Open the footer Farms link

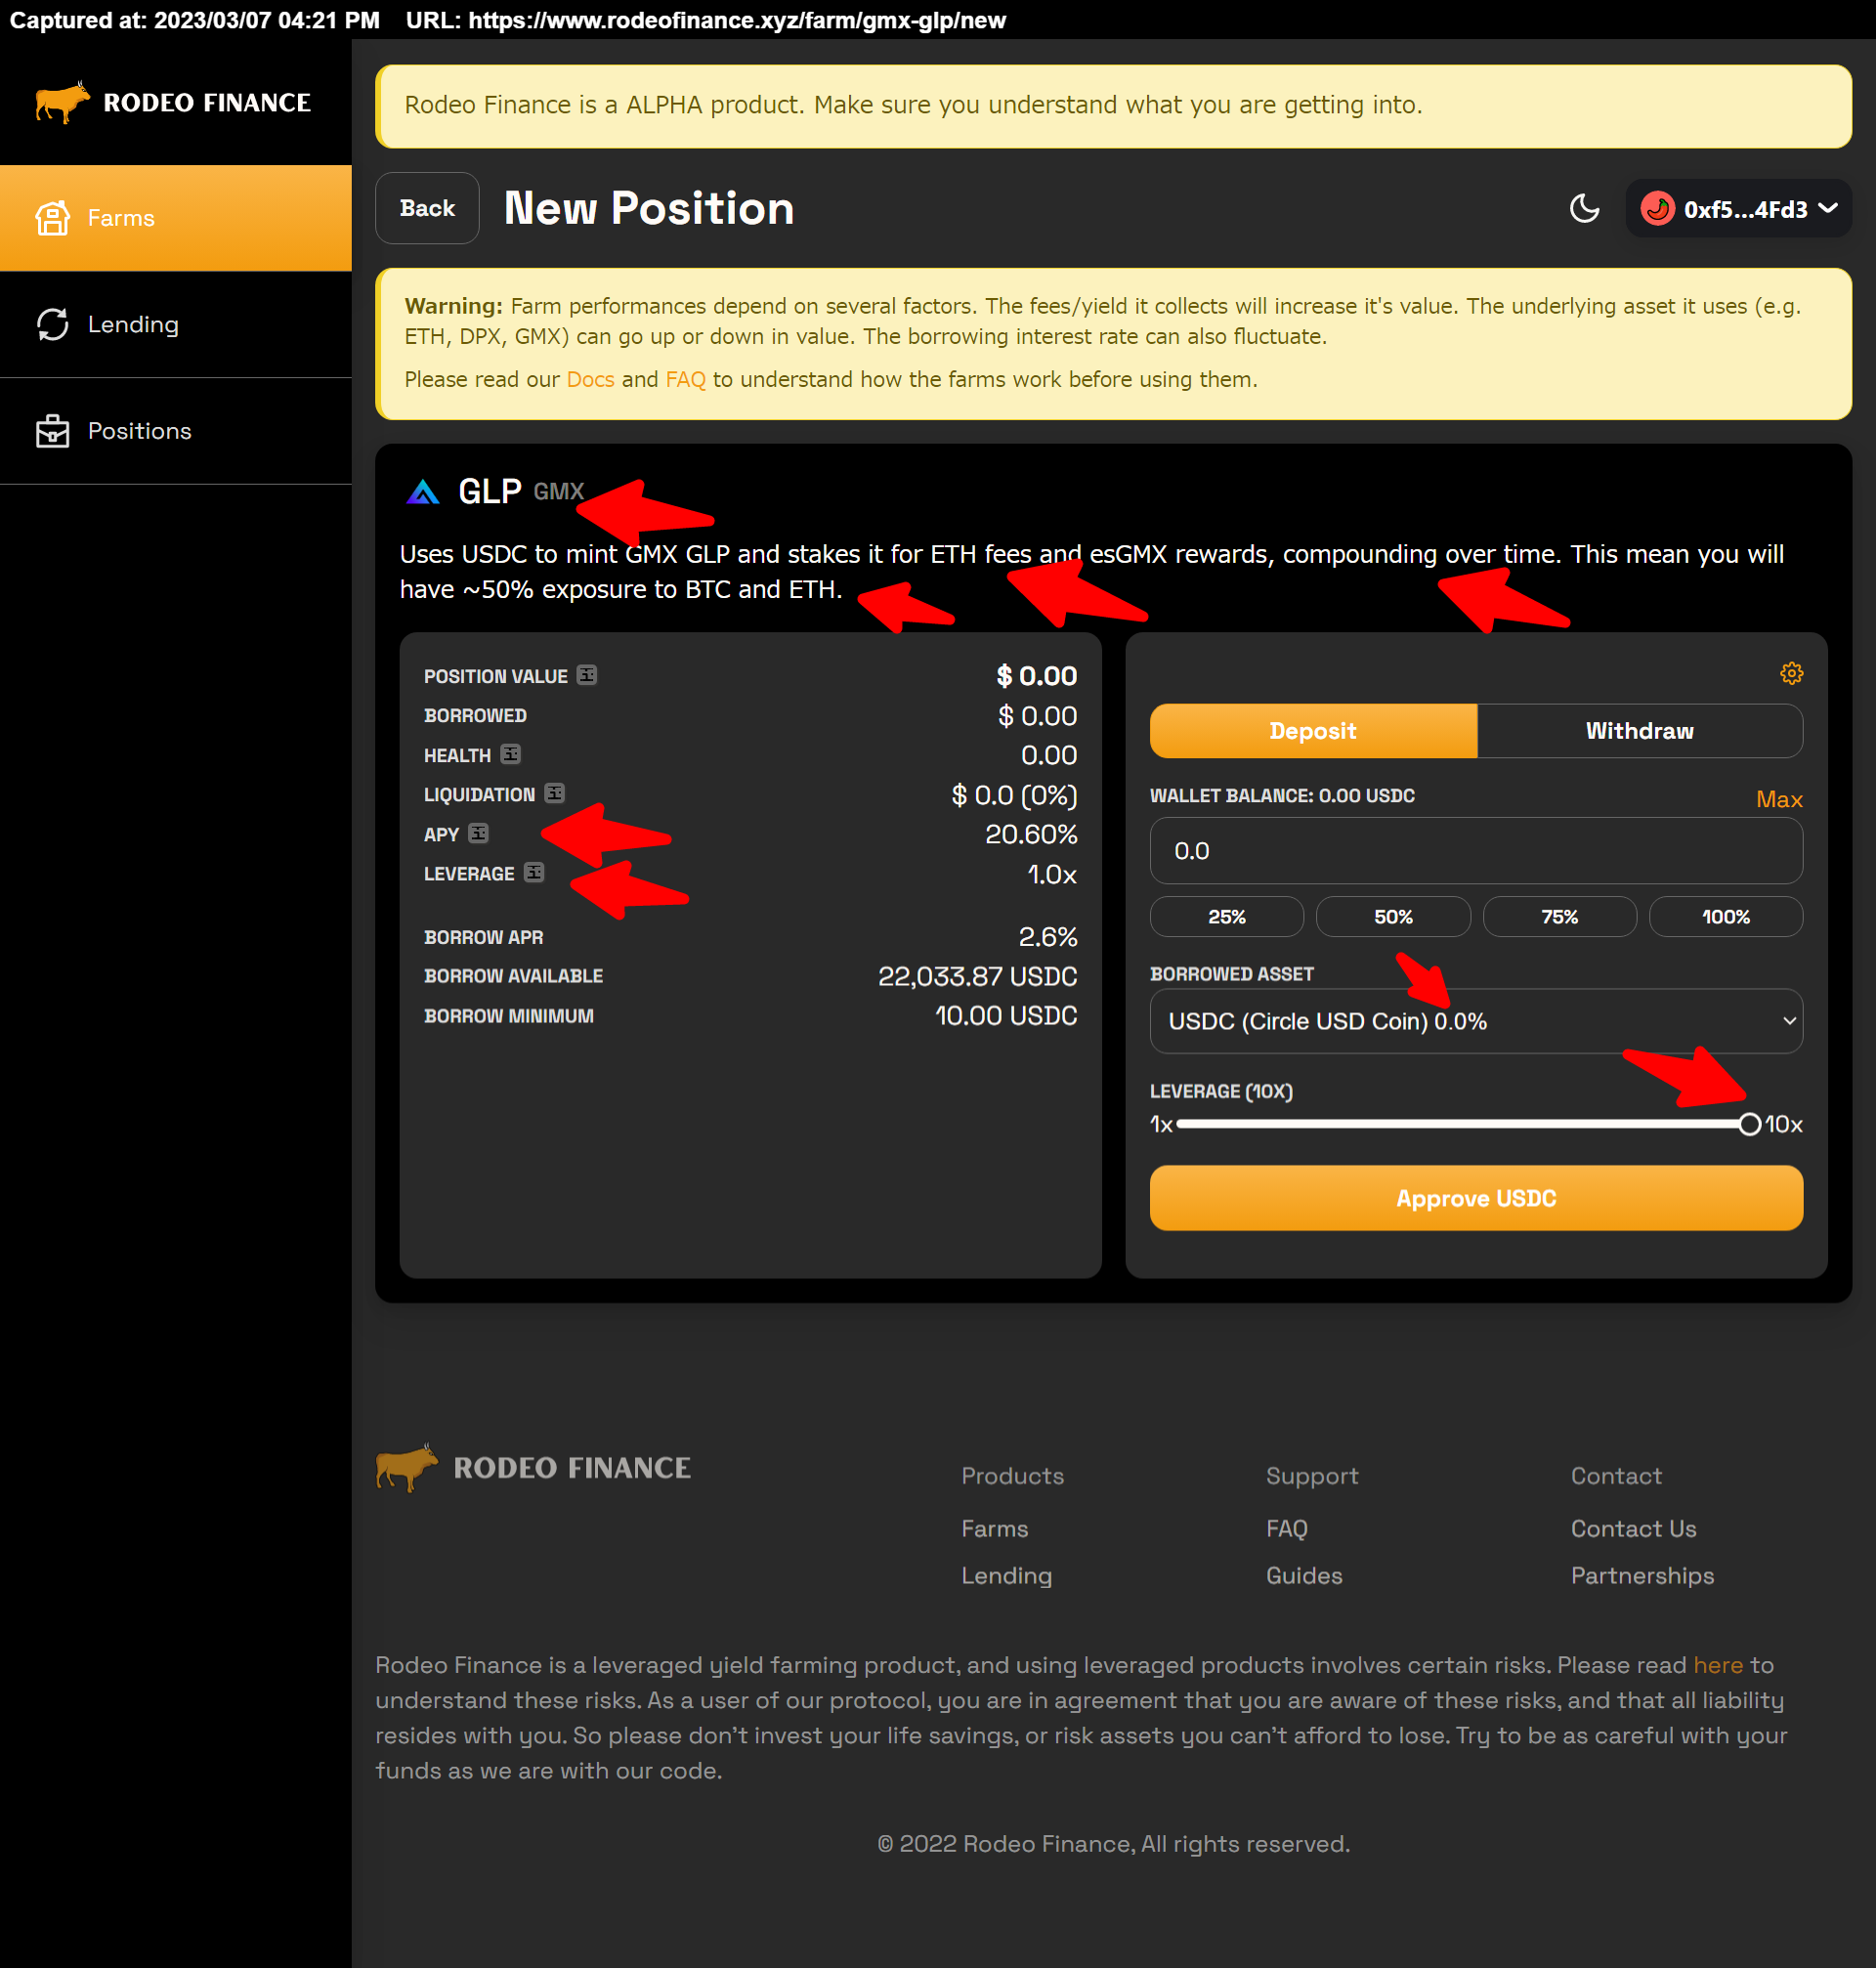point(994,1528)
